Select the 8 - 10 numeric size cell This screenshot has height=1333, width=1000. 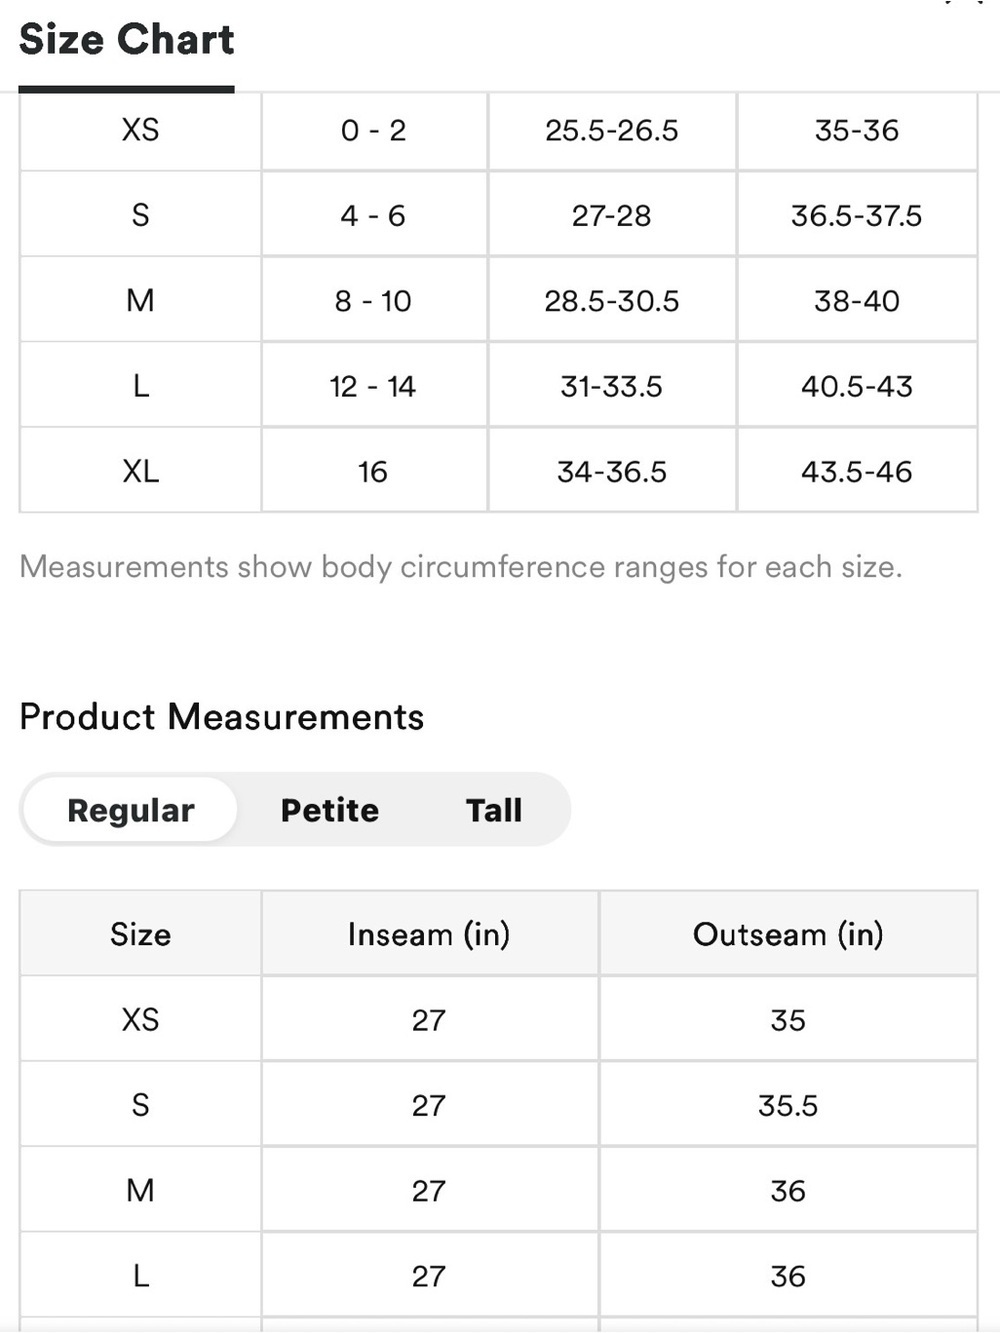[x=374, y=300]
